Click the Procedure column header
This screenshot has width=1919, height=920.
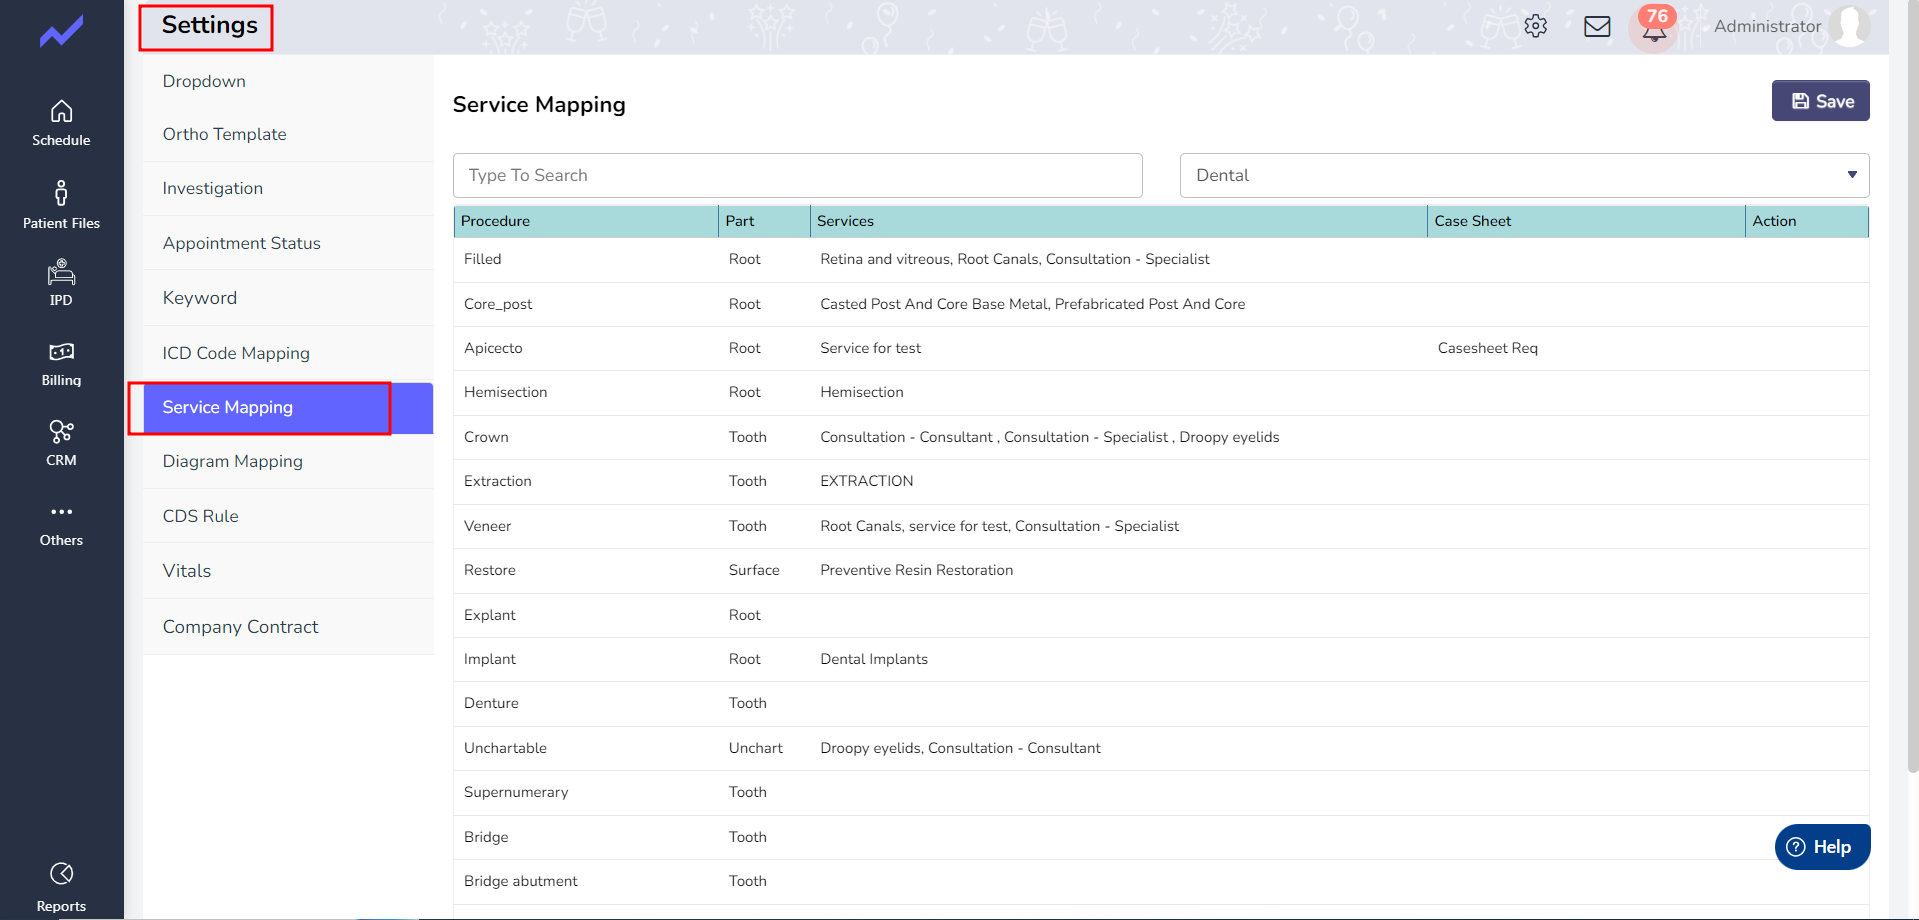(x=586, y=221)
